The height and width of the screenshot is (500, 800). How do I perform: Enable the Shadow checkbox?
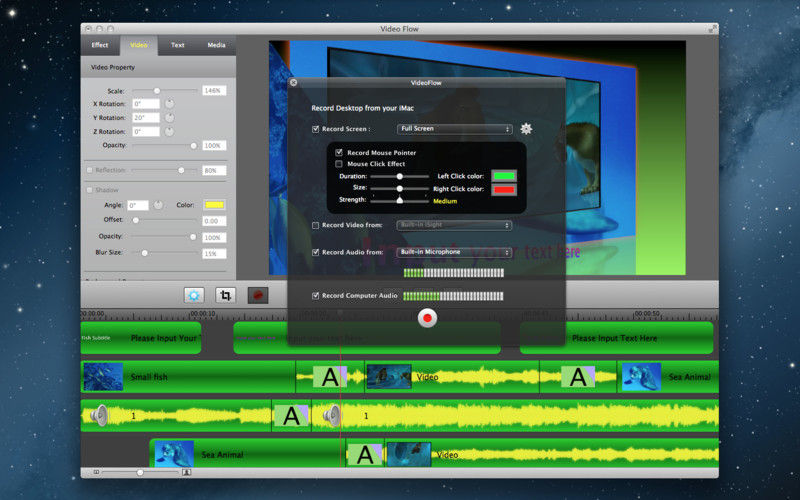pyautogui.click(x=90, y=190)
